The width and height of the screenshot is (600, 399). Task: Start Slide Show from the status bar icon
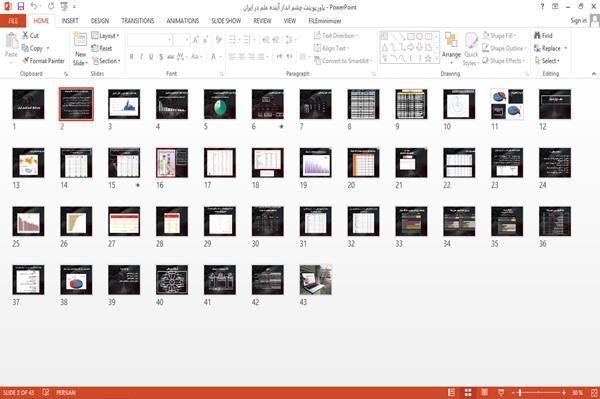[x=501, y=392]
